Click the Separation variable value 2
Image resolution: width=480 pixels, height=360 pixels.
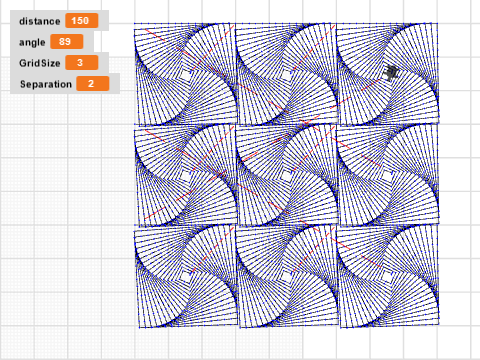(x=93, y=84)
